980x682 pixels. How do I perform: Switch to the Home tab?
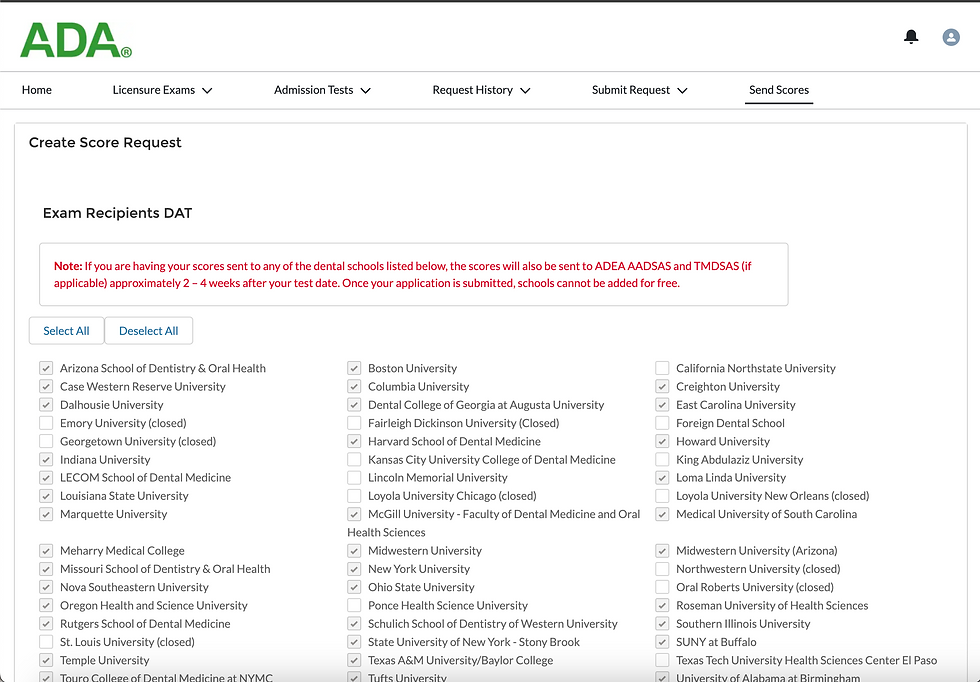pos(36,89)
